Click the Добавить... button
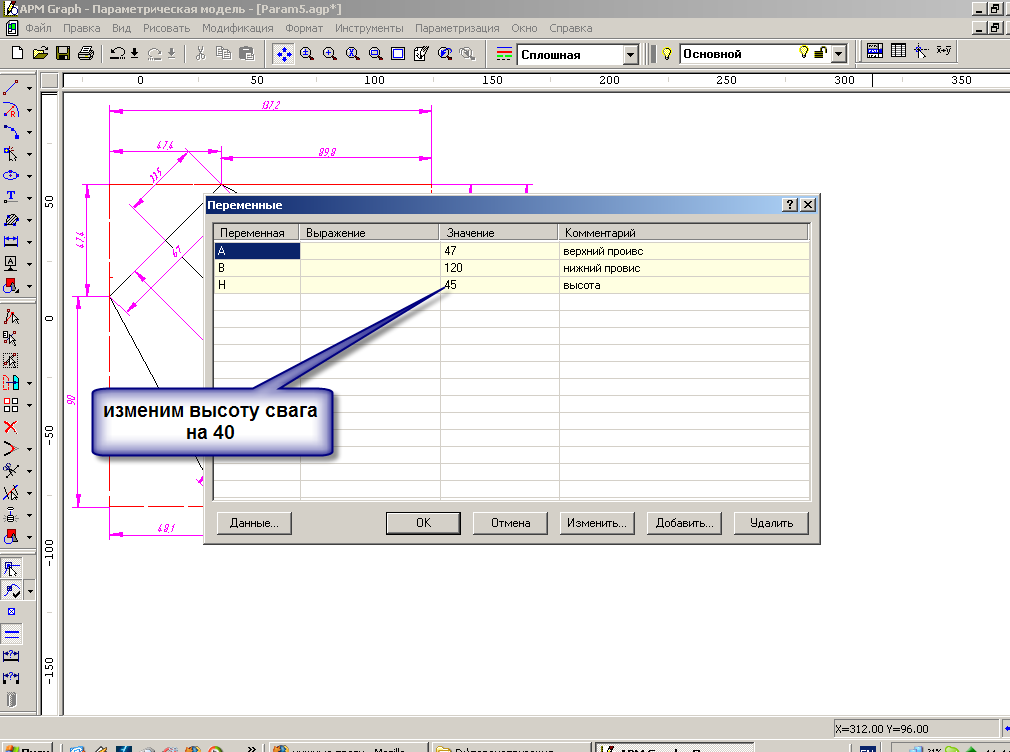This screenshot has height=752, width=1010. [684, 522]
